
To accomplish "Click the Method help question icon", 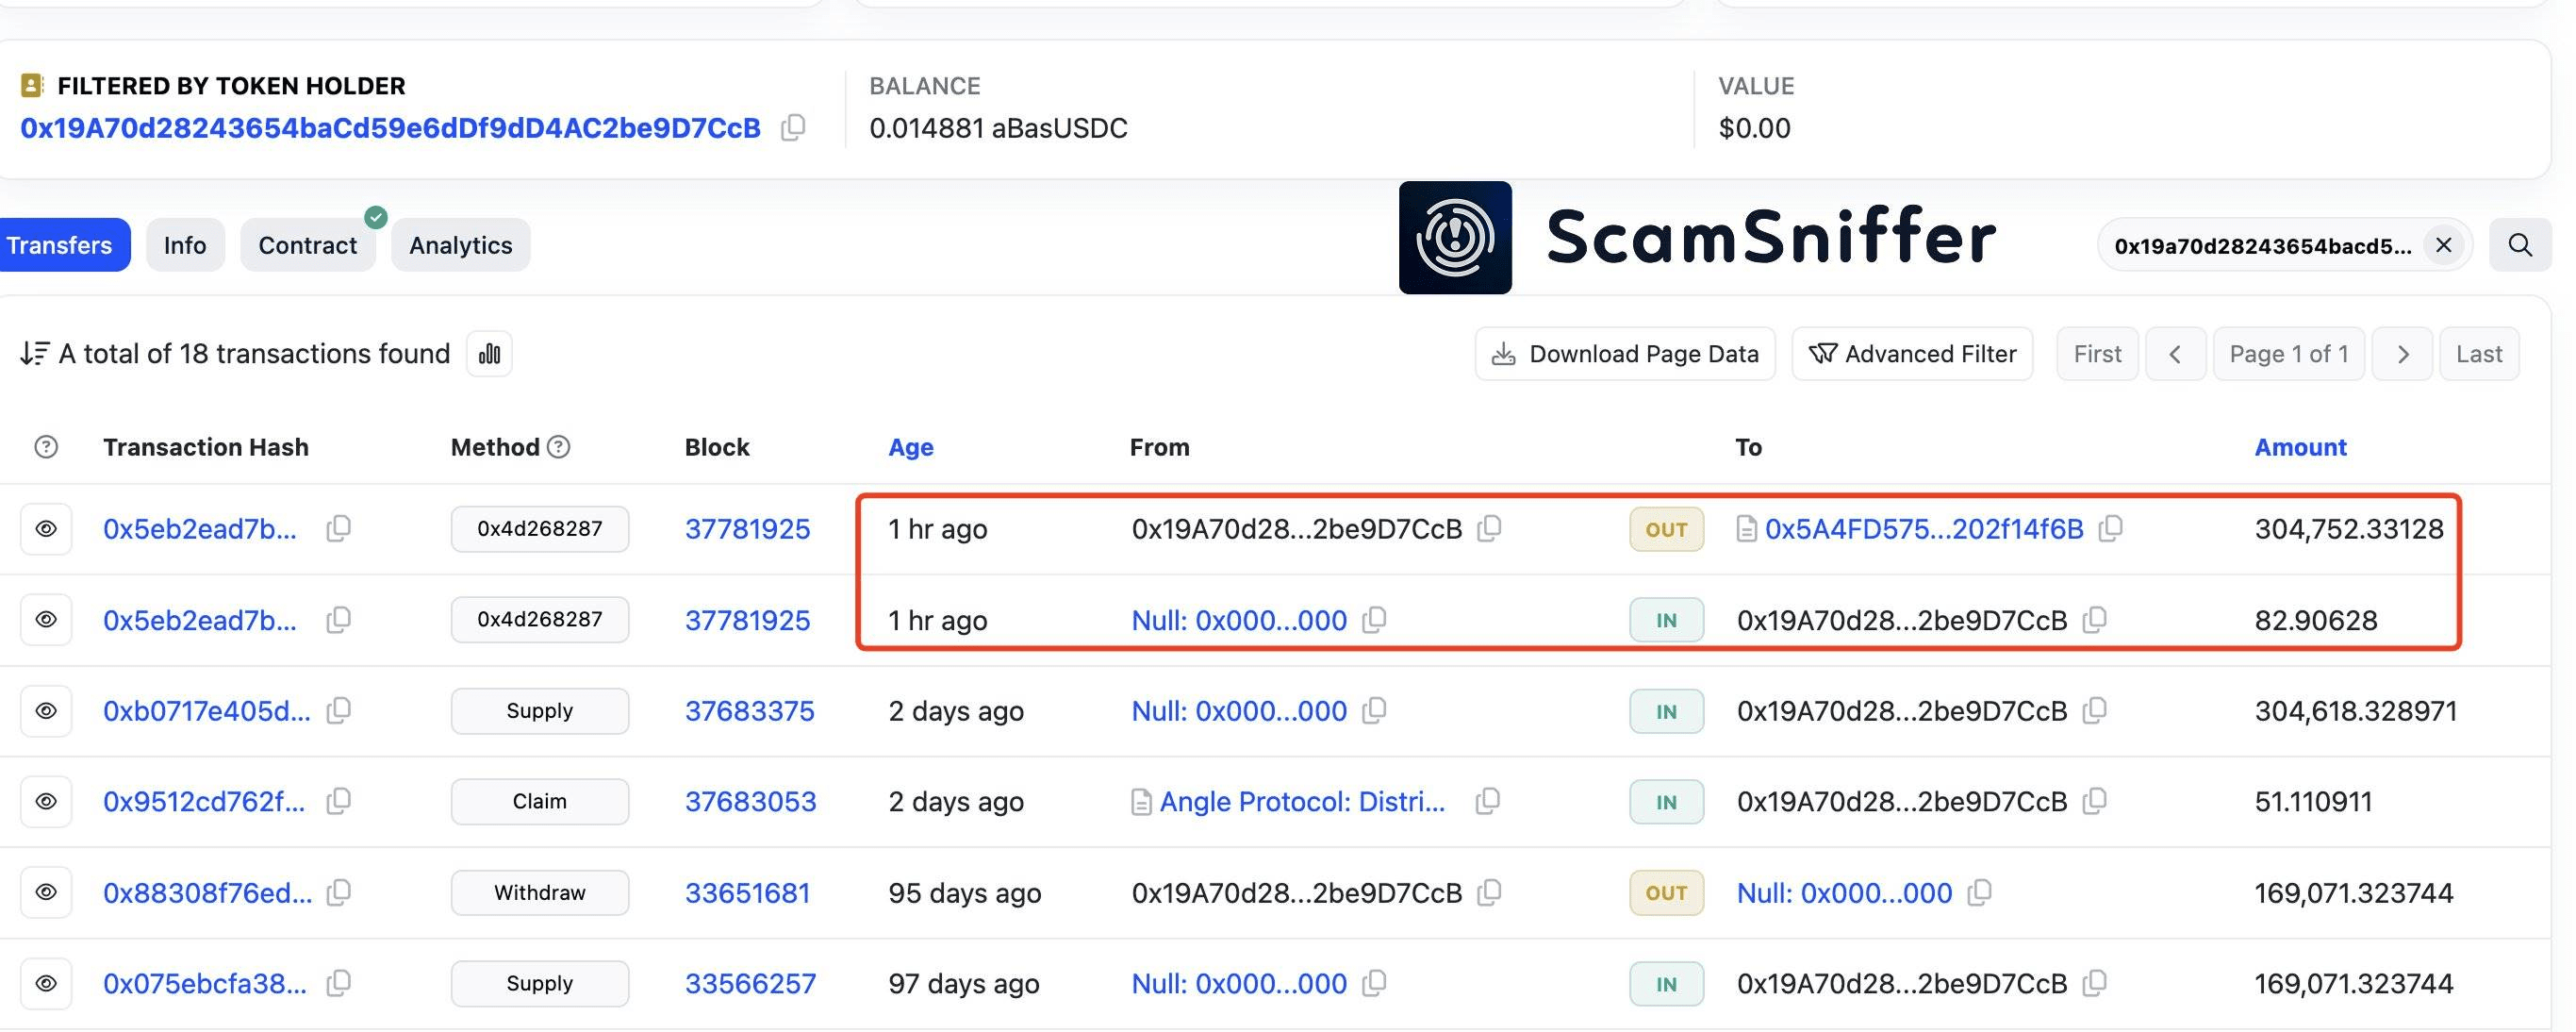I will 559,447.
